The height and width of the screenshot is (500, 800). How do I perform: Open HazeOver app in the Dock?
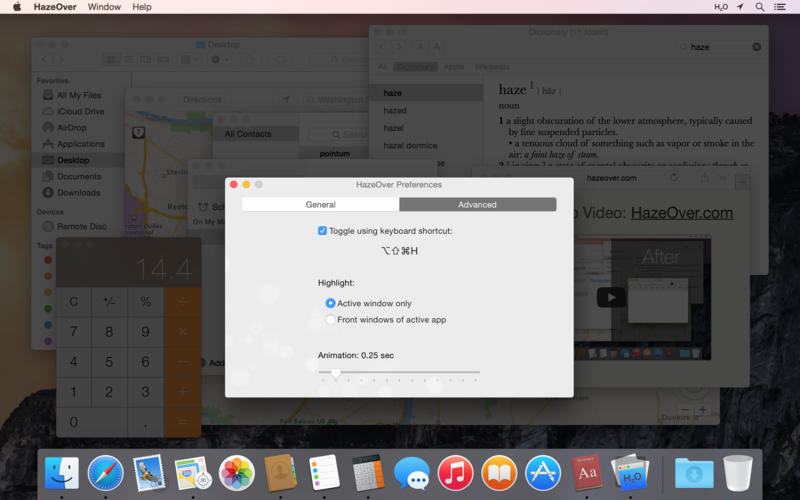tap(630, 473)
